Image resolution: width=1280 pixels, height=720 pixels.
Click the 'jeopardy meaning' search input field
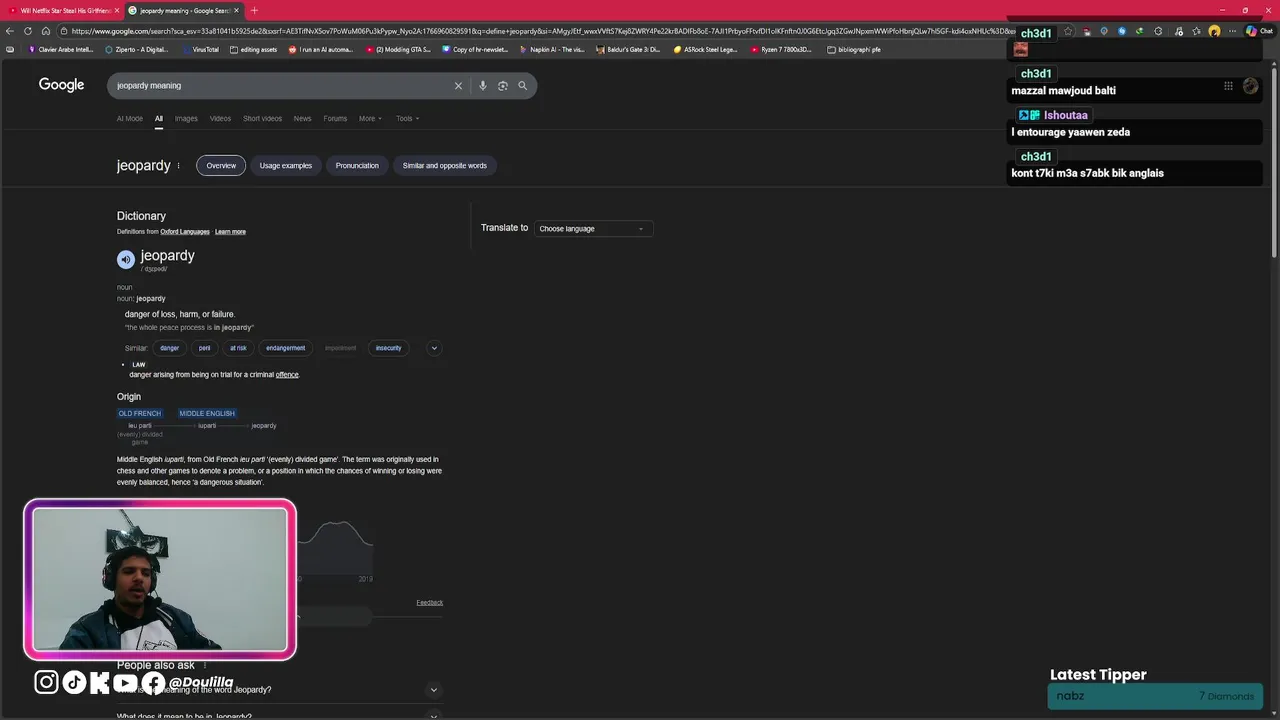280,86
